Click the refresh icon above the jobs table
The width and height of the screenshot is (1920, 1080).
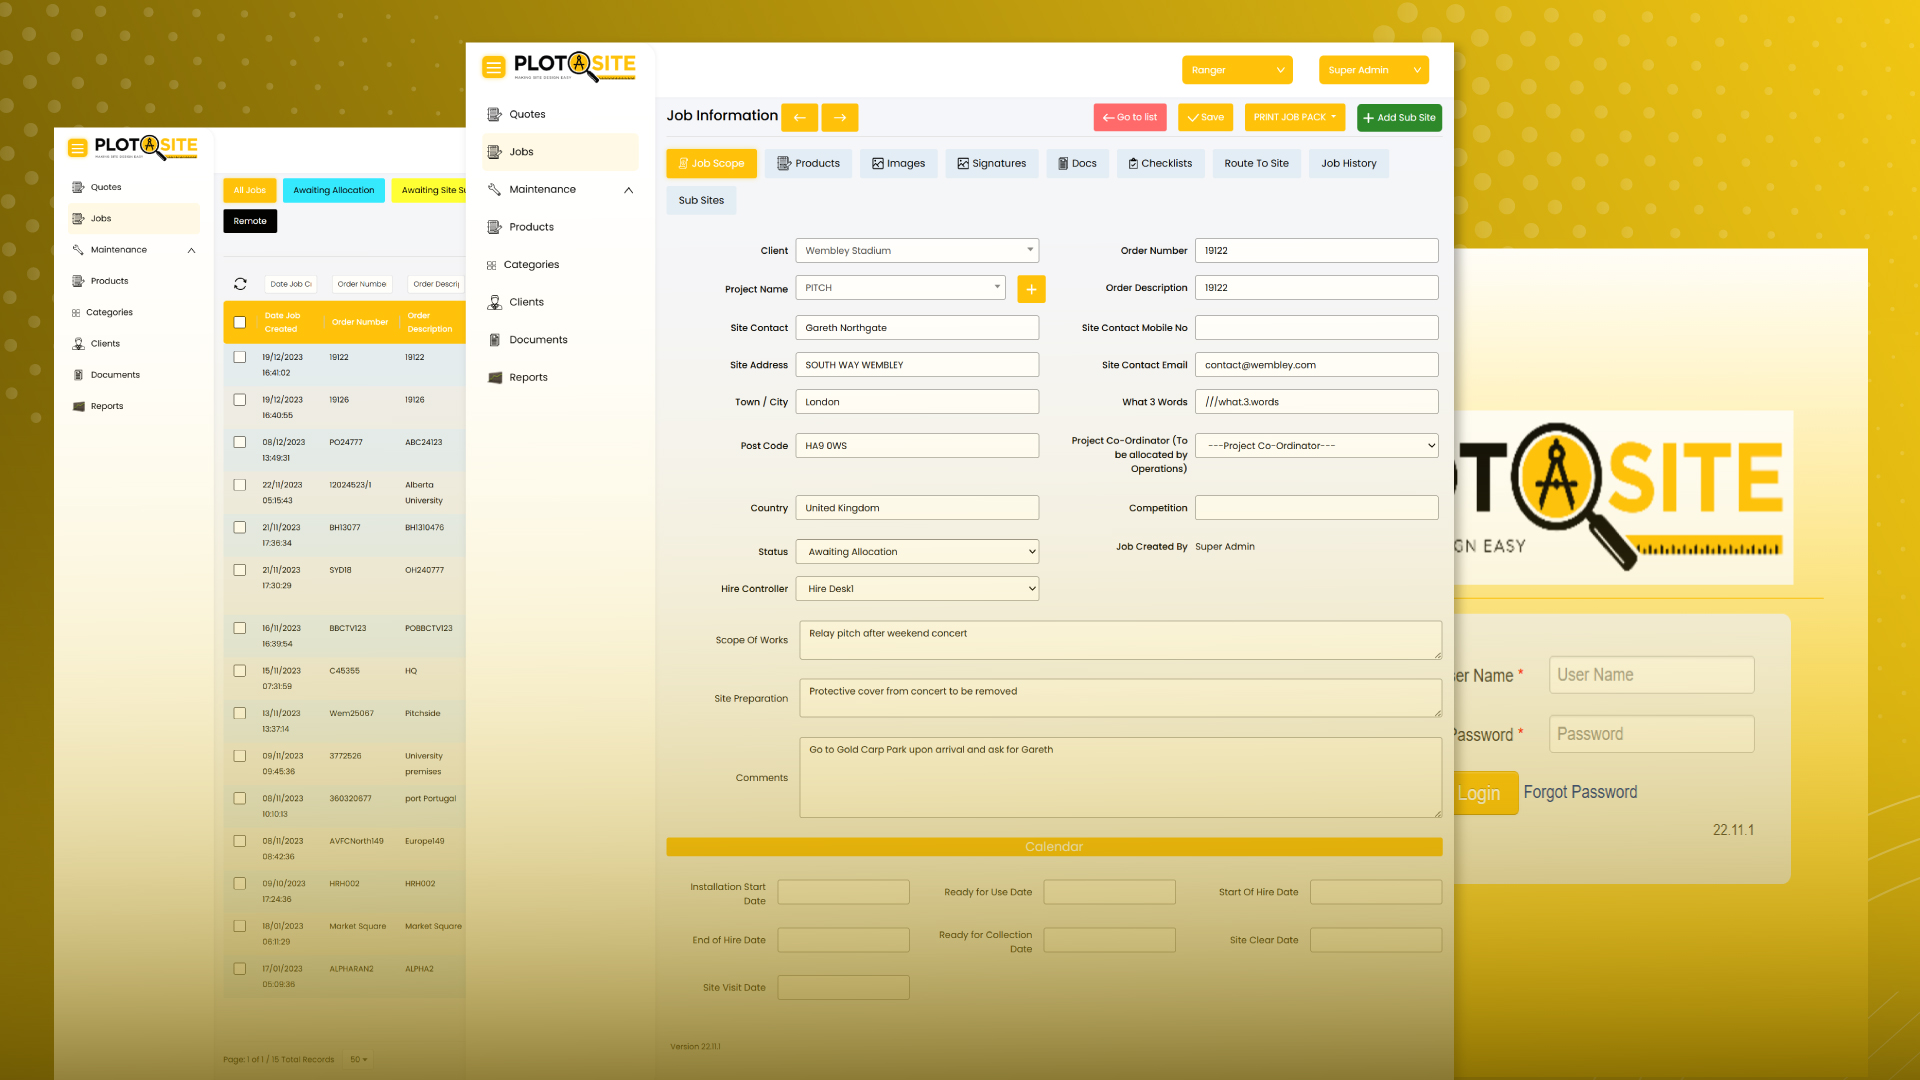pyautogui.click(x=240, y=284)
